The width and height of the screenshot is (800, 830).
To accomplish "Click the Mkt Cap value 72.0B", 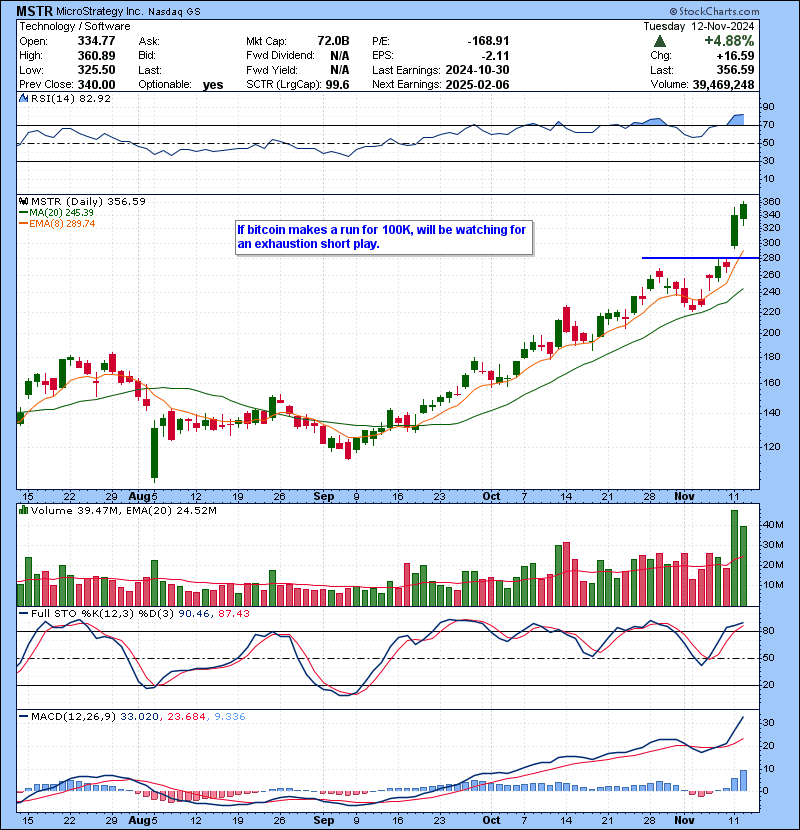I will (x=334, y=41).
